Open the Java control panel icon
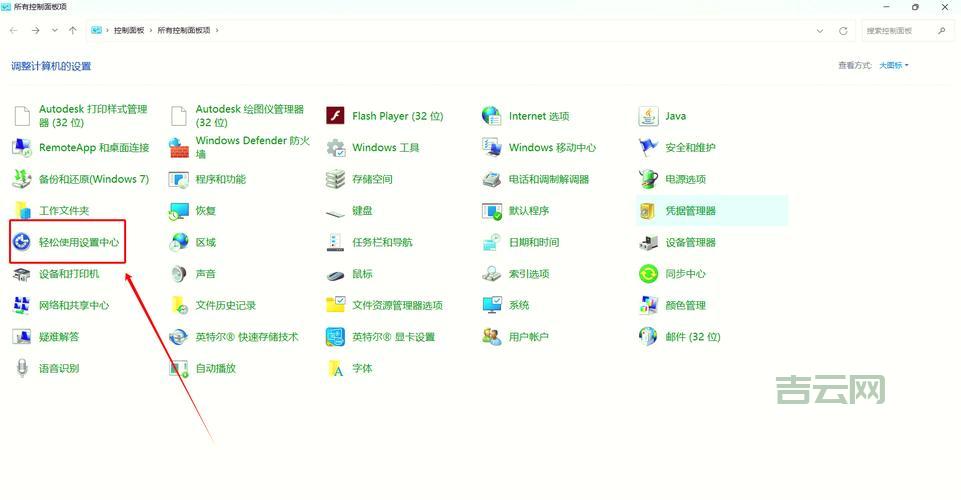961x500 pixels. [648, 115]
